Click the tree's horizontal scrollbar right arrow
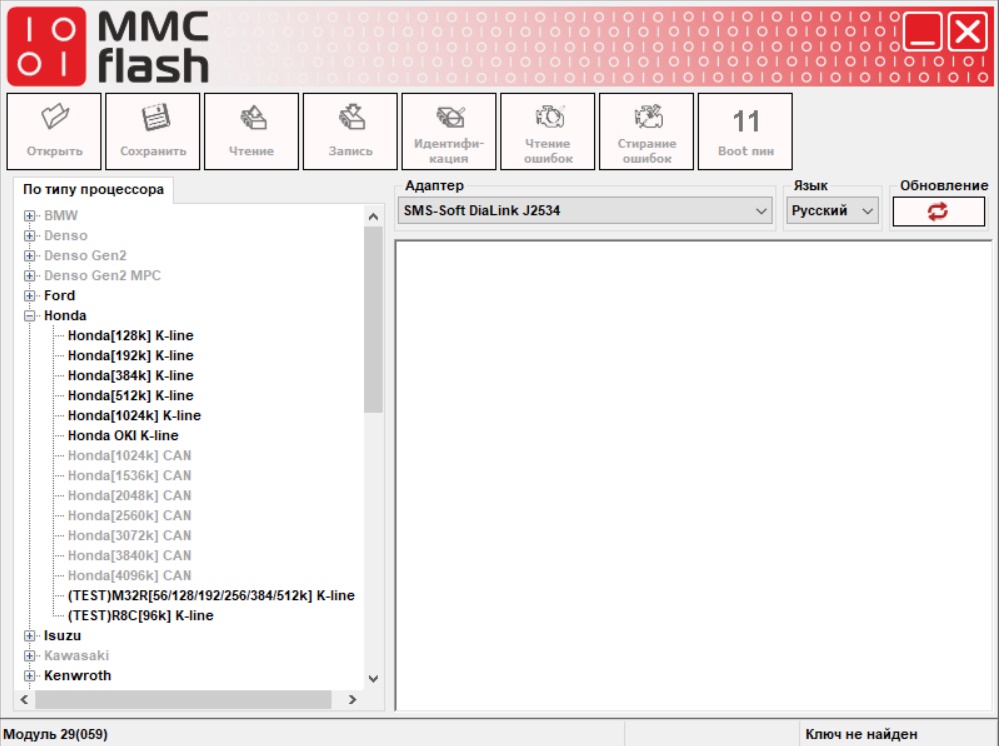The width and height of the screenshot is (999, 746). [x=352, y=700]
